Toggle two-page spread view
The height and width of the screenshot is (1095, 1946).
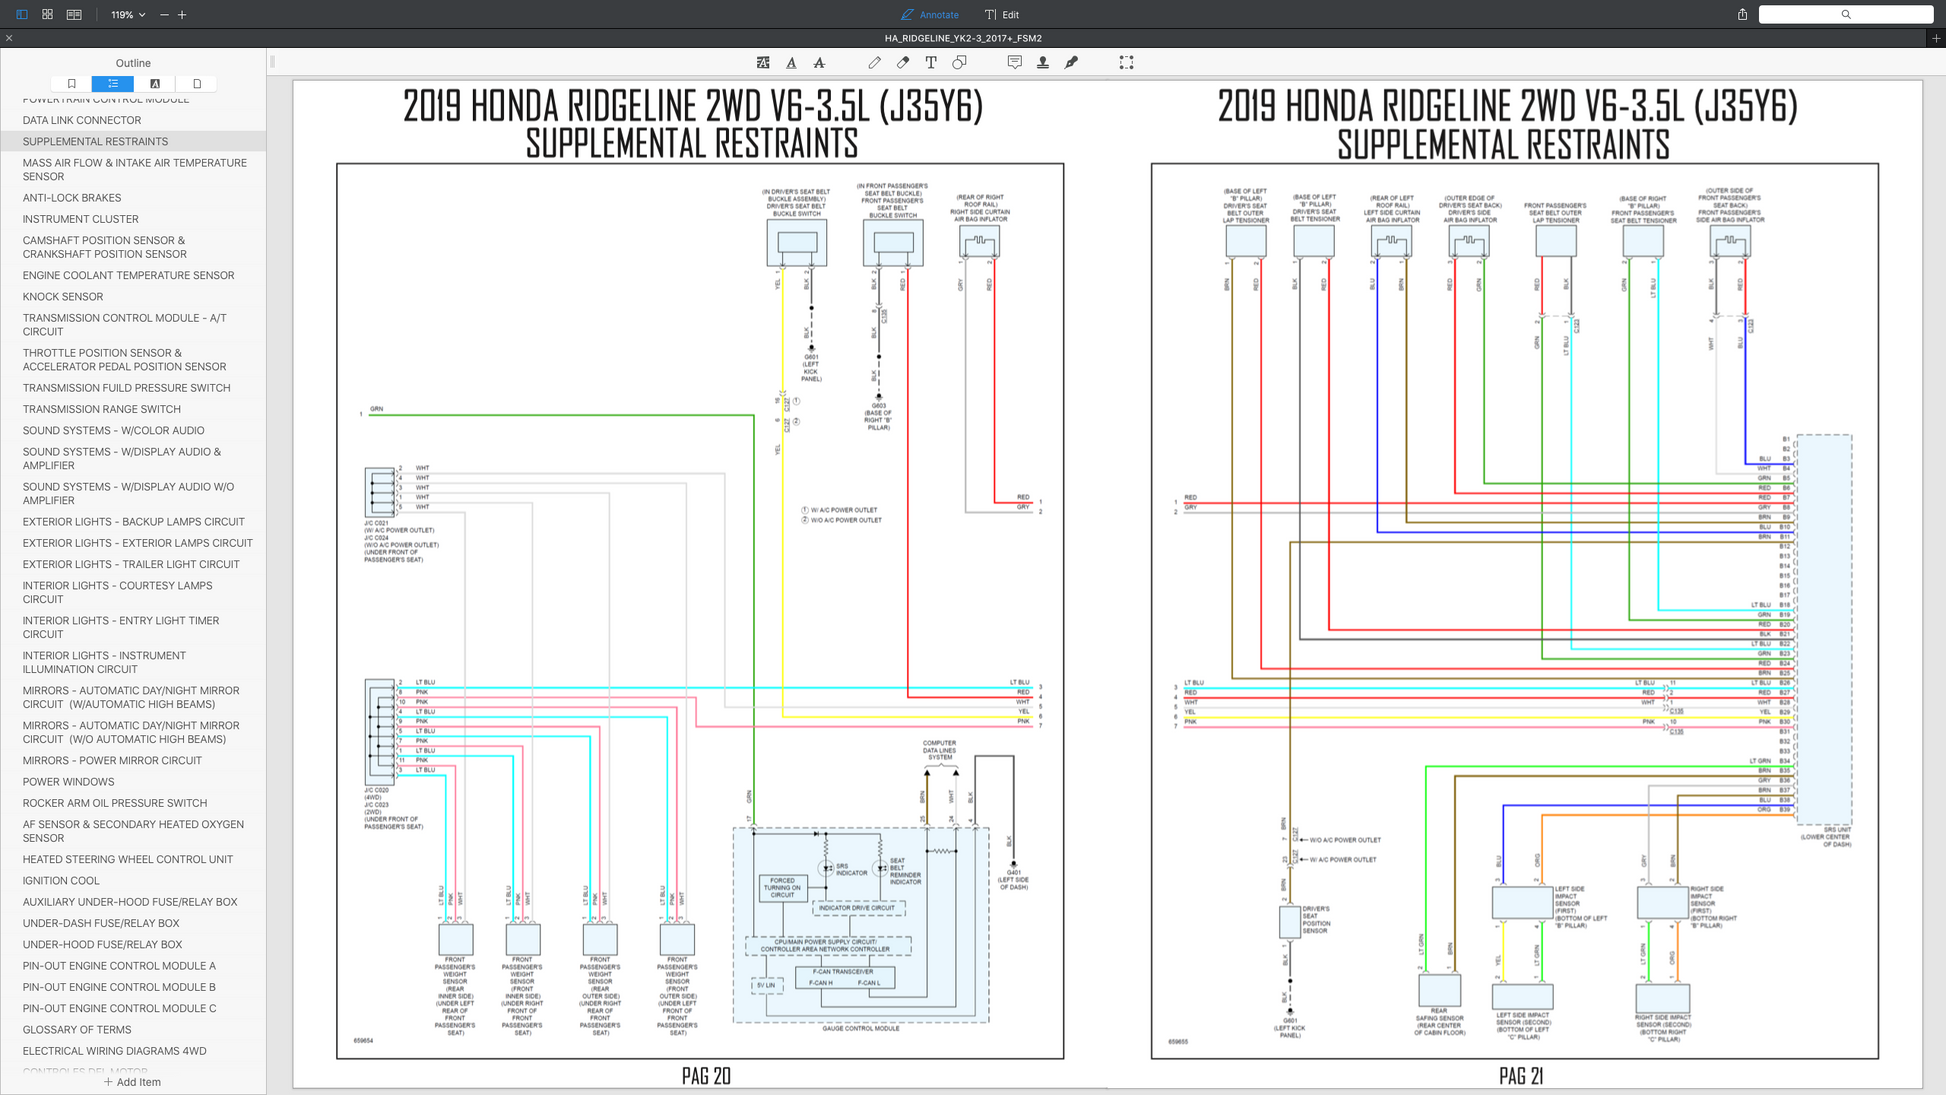74,15
